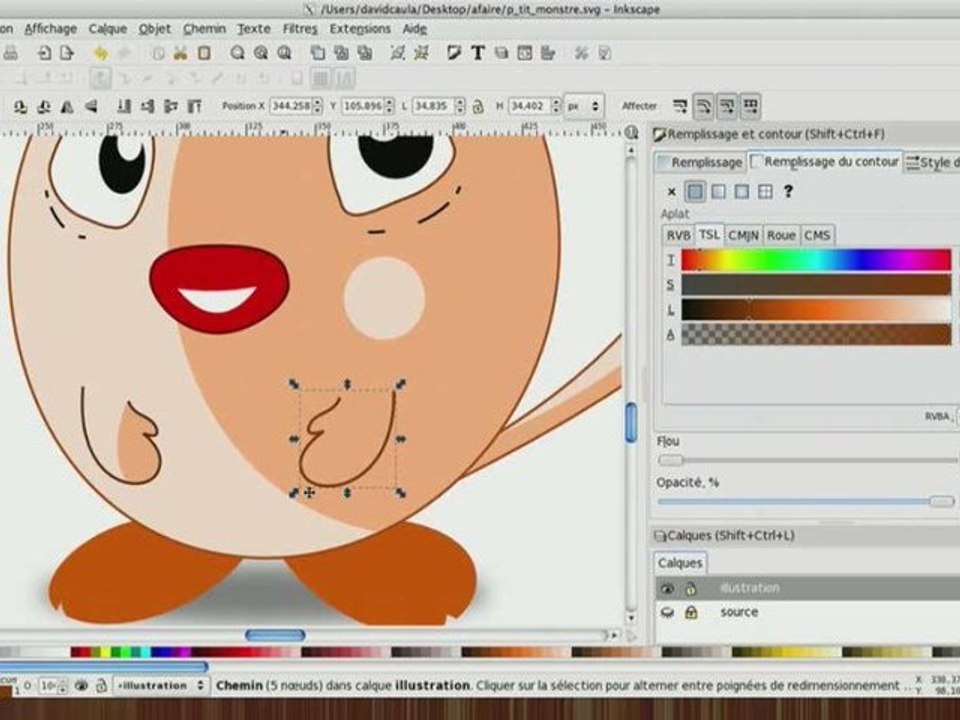Image resolution: width=960 pixels, height=720 pixels.
Task: Switch to the RVB color tab
Action: pos(678,235)
